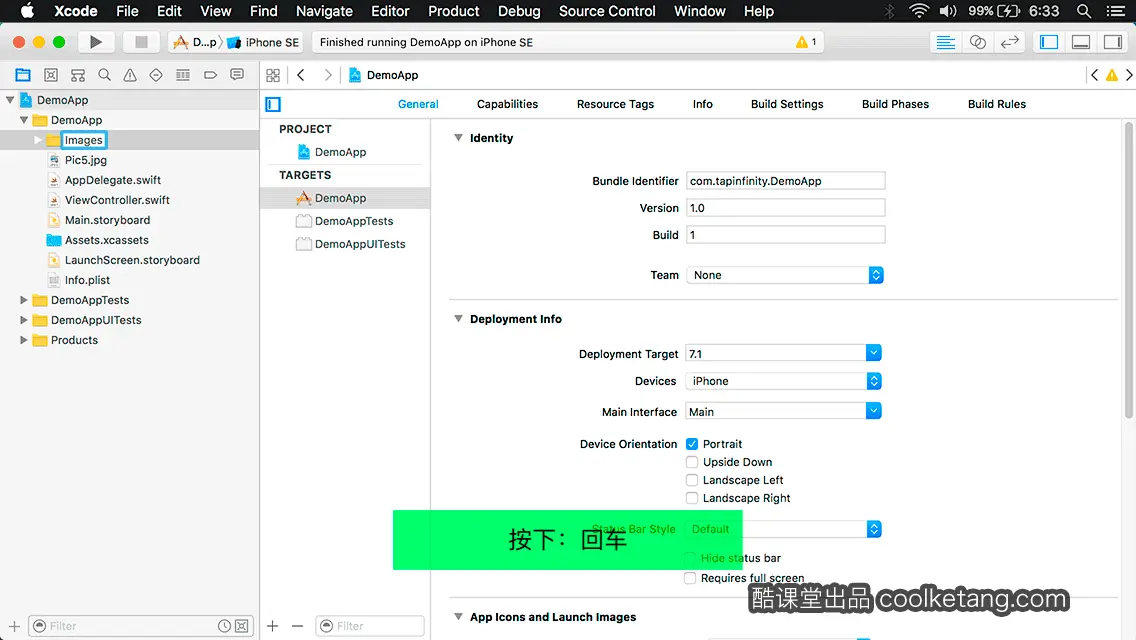Expand the Products group
1136x640 pixels.
click(23, 339)
